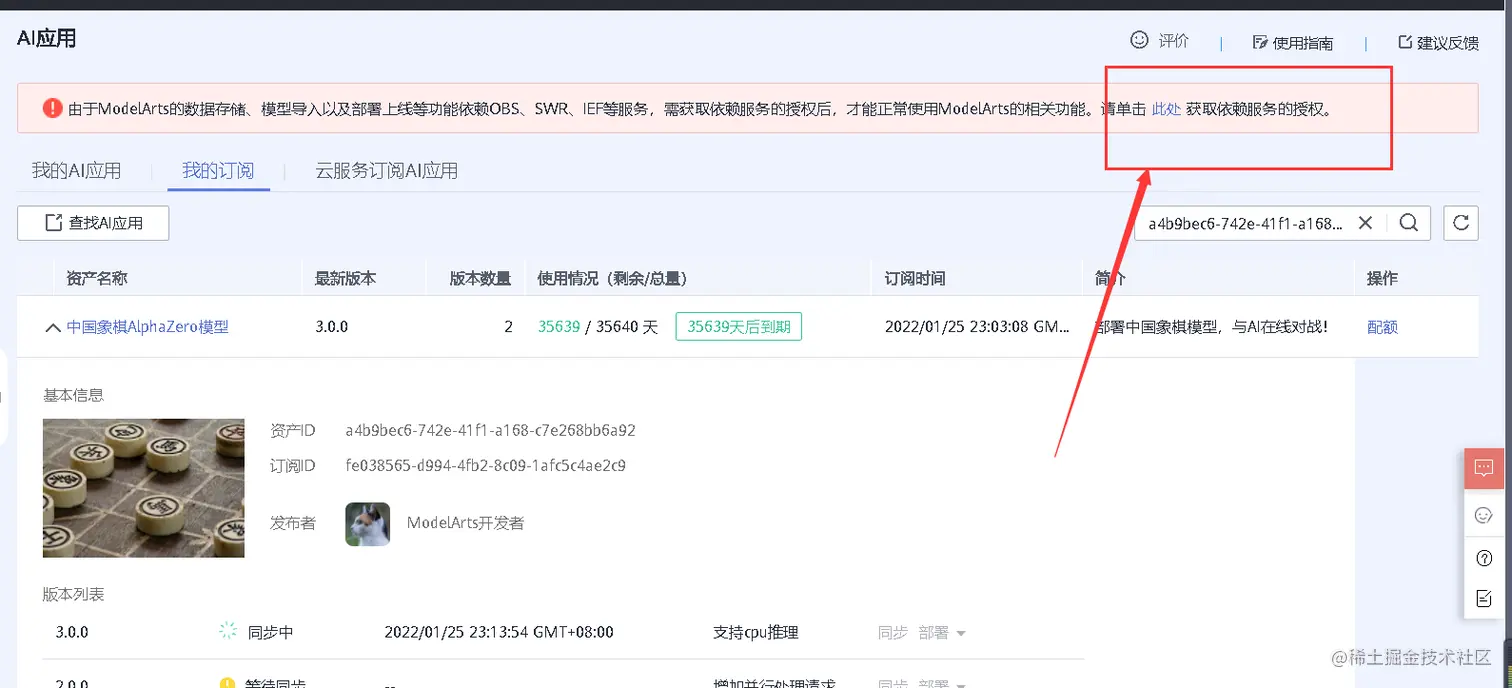Click the 35639天后到期 expiry badge

pyautogui.click(x=739, y=326)
